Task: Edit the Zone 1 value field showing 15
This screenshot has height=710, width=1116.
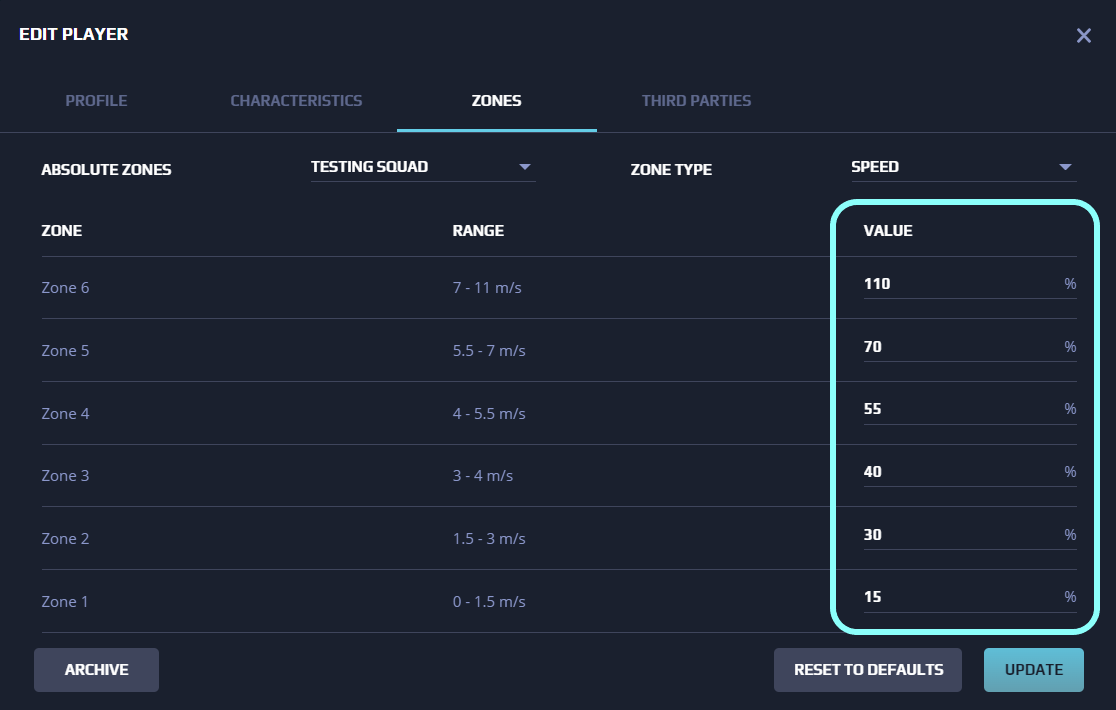Action: pos(969,597)
